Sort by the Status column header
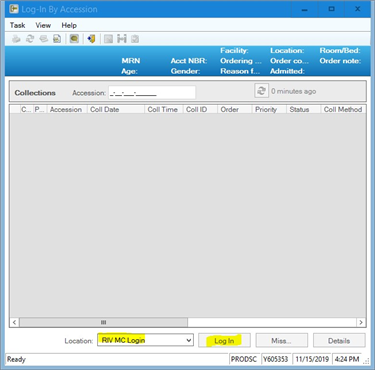 (304, 109)
